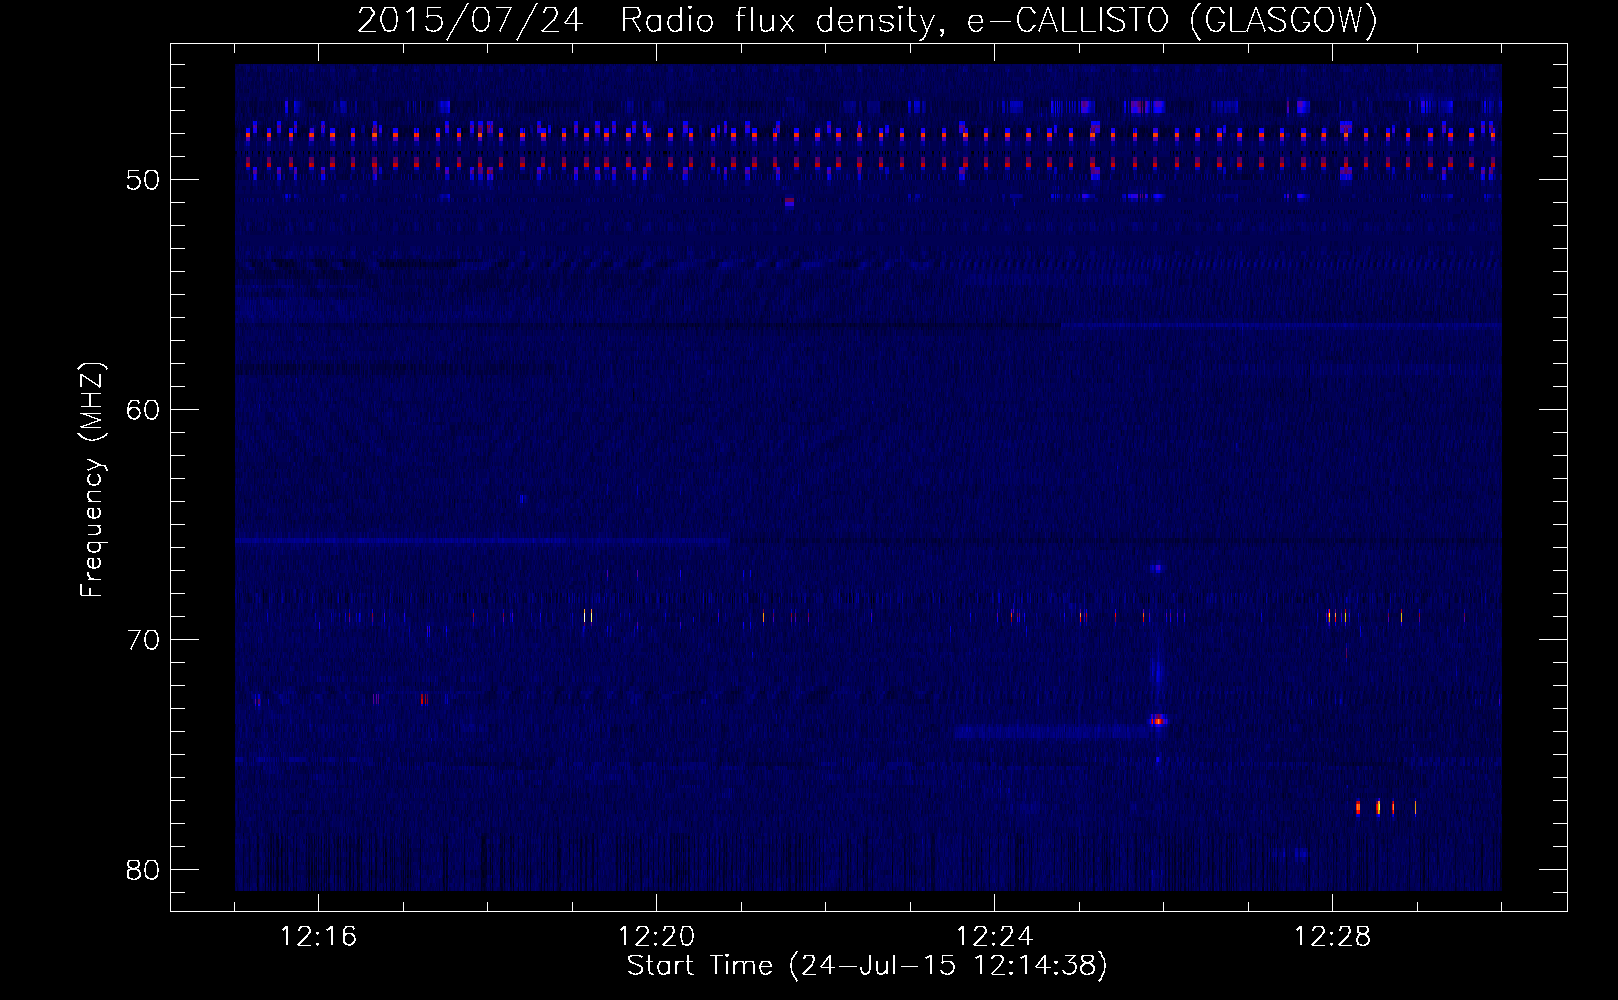Click the 12:28 time tick label
This screenshot has width=1618, height=1000.
tap(1333, 937)
